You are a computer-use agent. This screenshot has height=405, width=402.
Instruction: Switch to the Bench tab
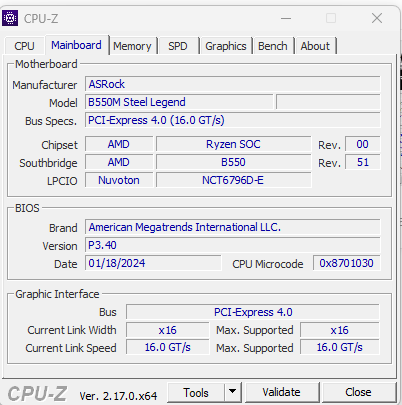pyautogui.click(x=273, y=46)
